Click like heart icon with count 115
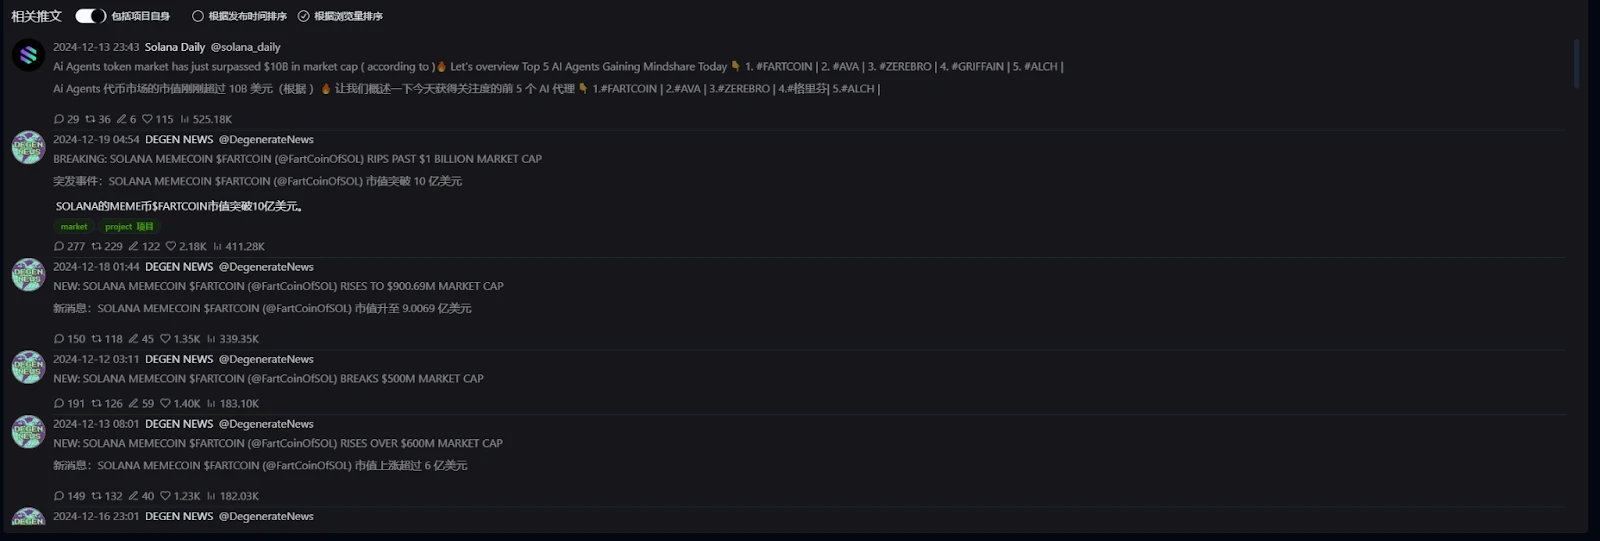The height and width of the screenshot is (541, 1600). click(147, 119)
